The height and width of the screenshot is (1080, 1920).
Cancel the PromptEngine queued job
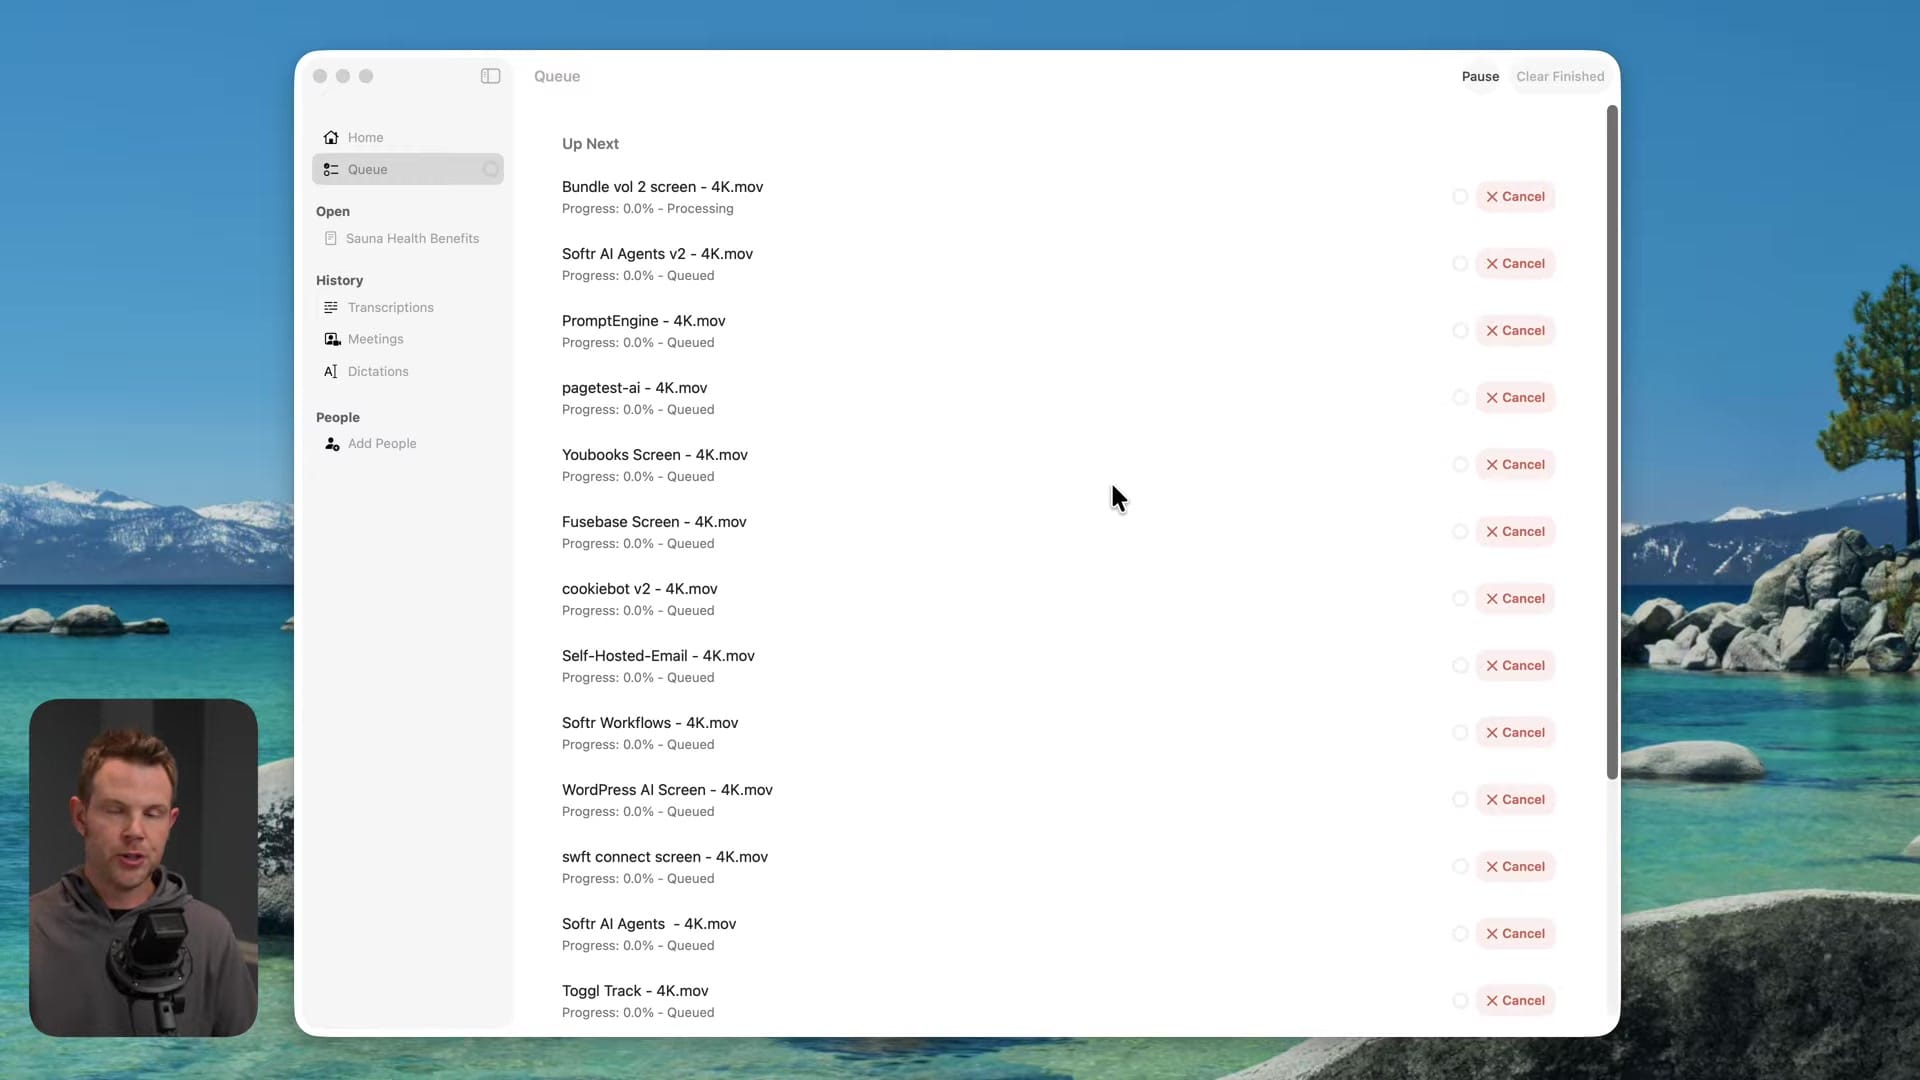(x=1515, y=330)
